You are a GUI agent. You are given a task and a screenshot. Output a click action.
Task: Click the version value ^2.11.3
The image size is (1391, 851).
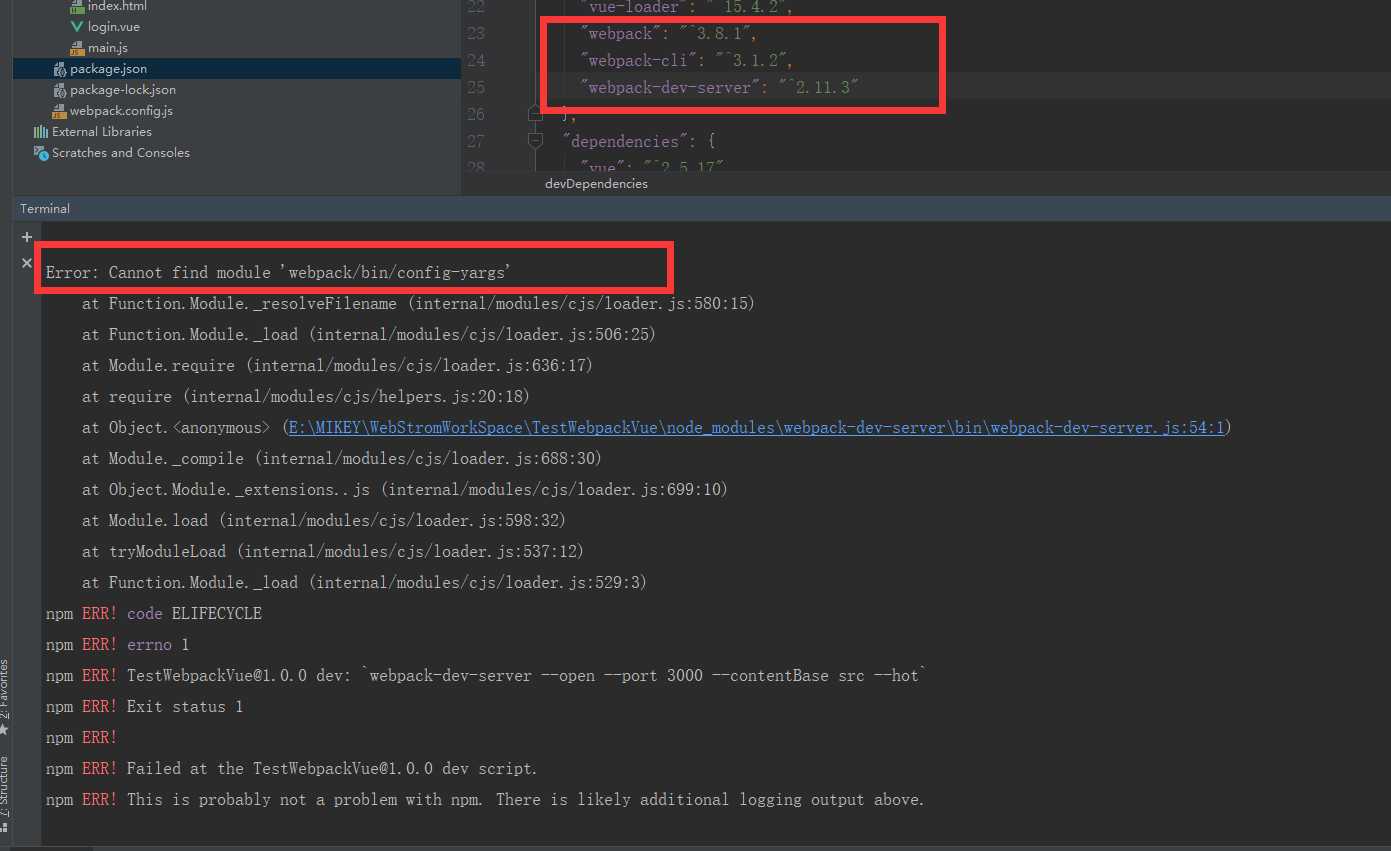pyautogui.click(x=819, y=87)
